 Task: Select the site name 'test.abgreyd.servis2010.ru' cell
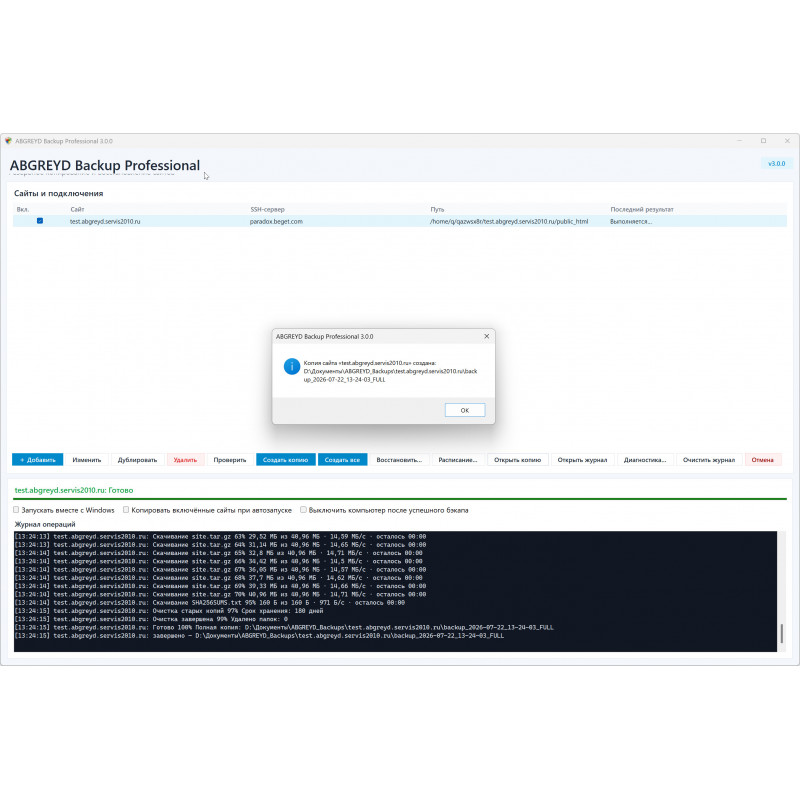(x=105, y=221)
